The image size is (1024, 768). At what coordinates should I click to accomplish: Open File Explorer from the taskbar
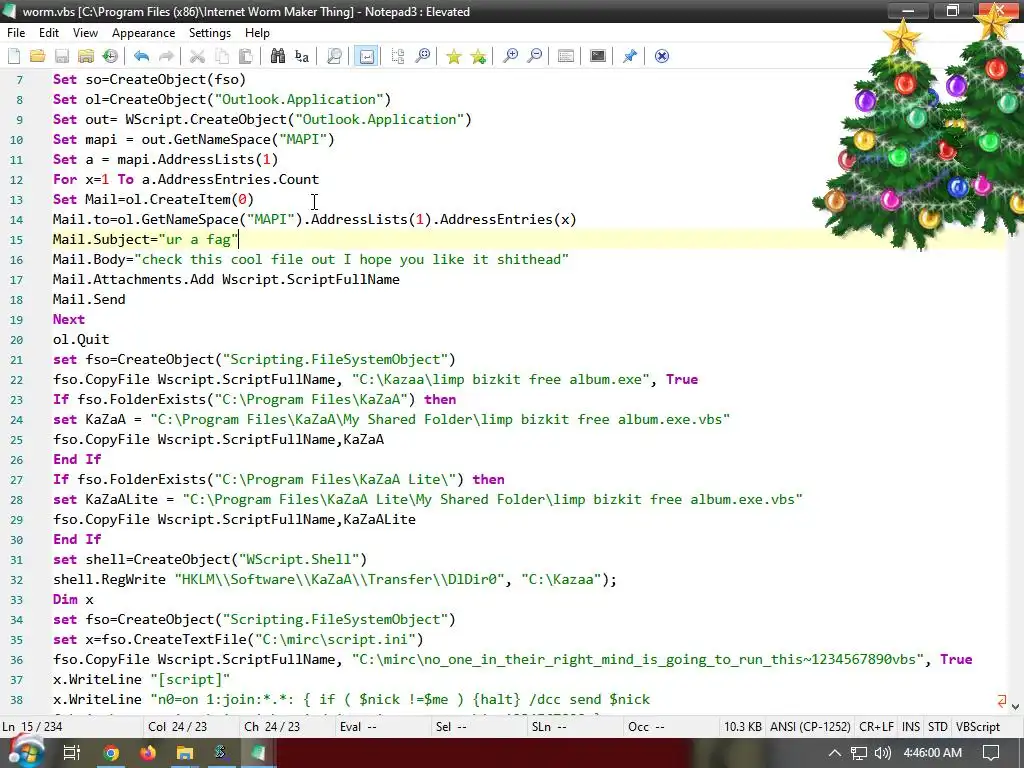pyautogui.click(x=185, y=753)
